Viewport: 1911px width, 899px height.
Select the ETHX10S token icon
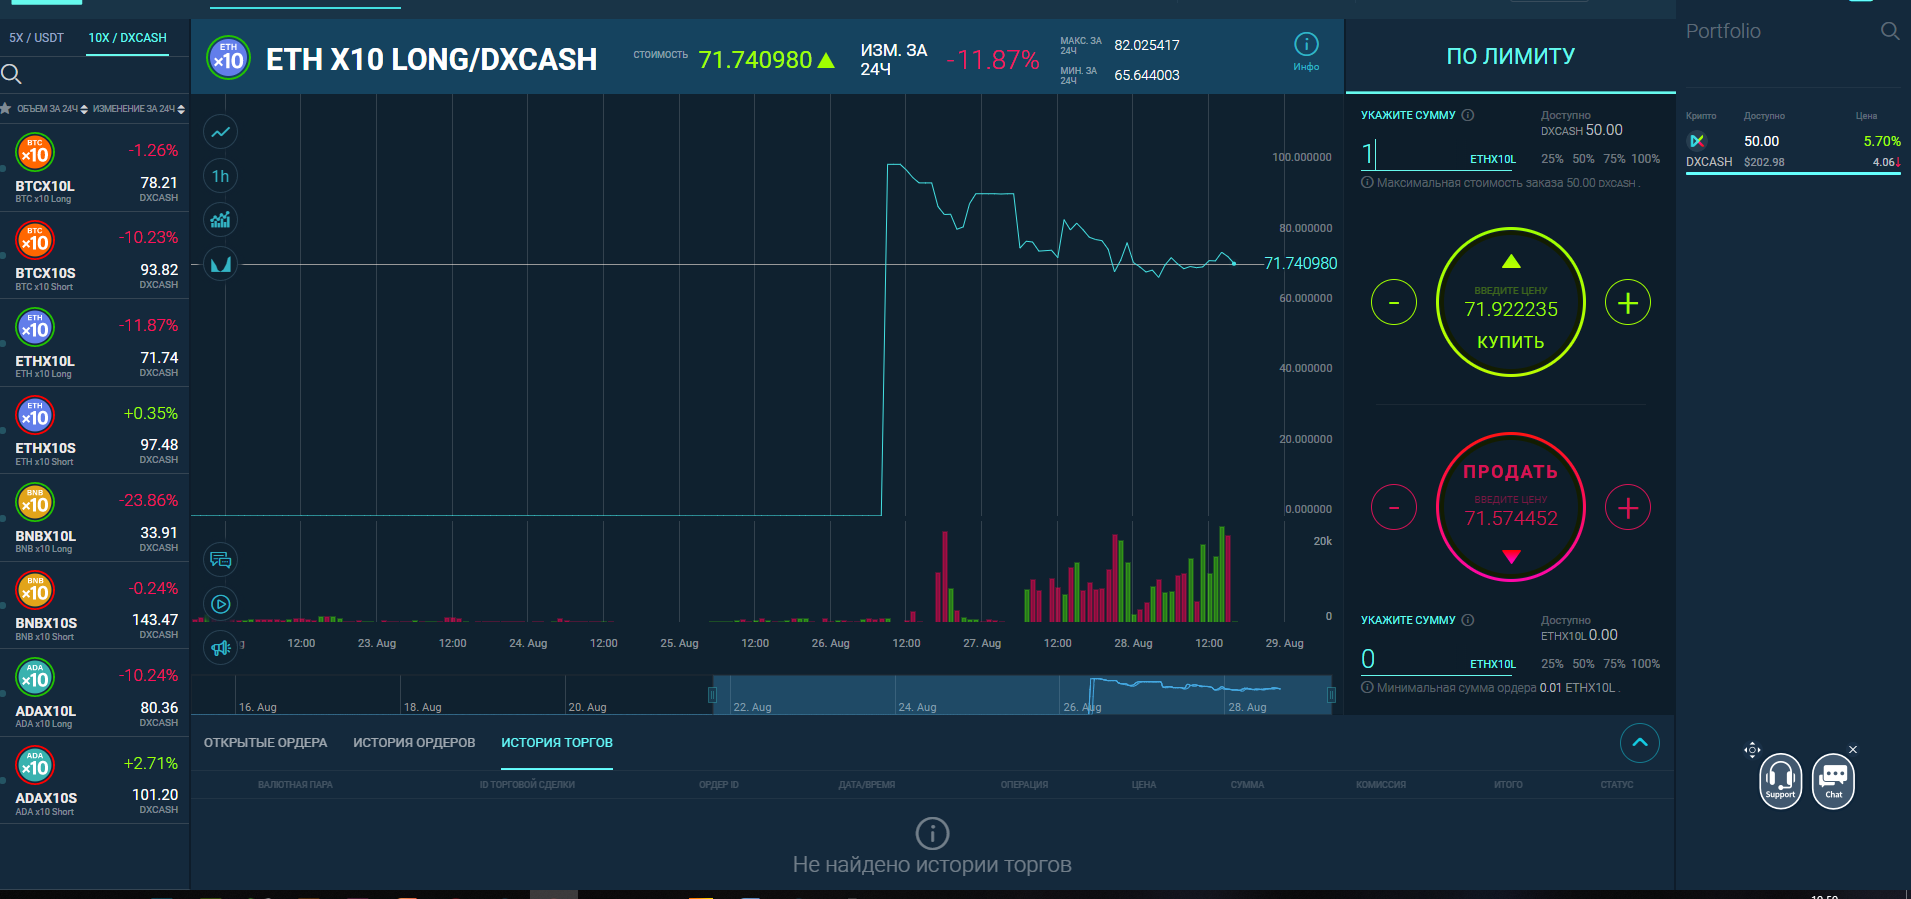[x=35, y=416]
